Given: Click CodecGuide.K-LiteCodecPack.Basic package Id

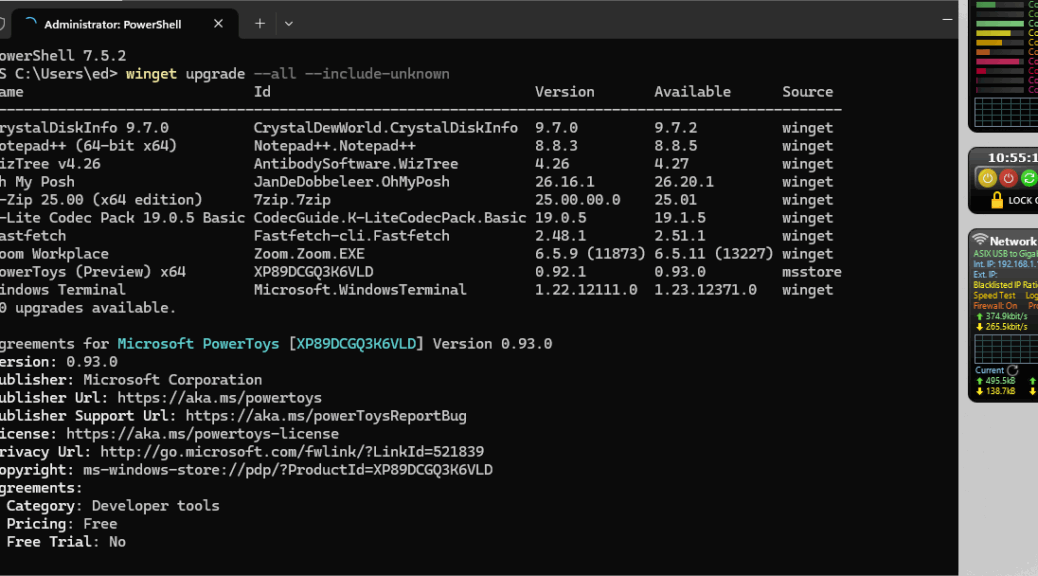Looking at the screenshot, I should point(390,218).
